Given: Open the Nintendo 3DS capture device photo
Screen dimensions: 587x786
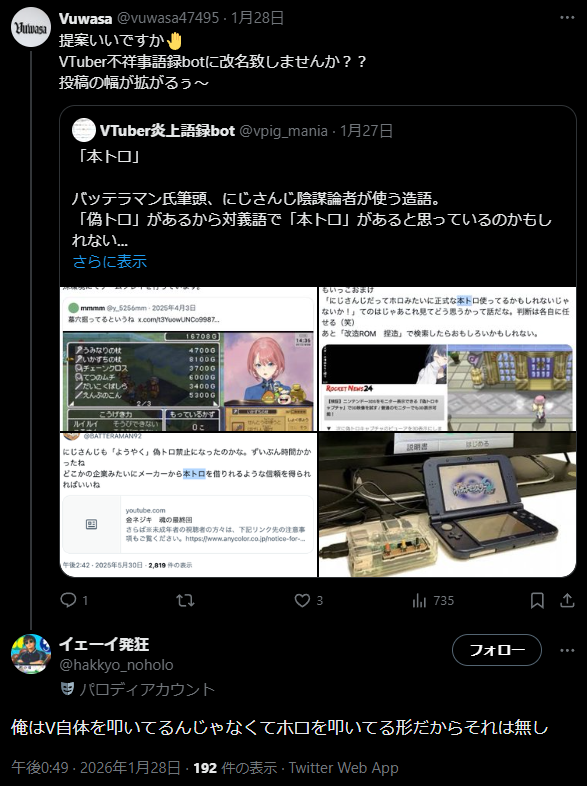Looking at the screenshot, I should (447, 505).
